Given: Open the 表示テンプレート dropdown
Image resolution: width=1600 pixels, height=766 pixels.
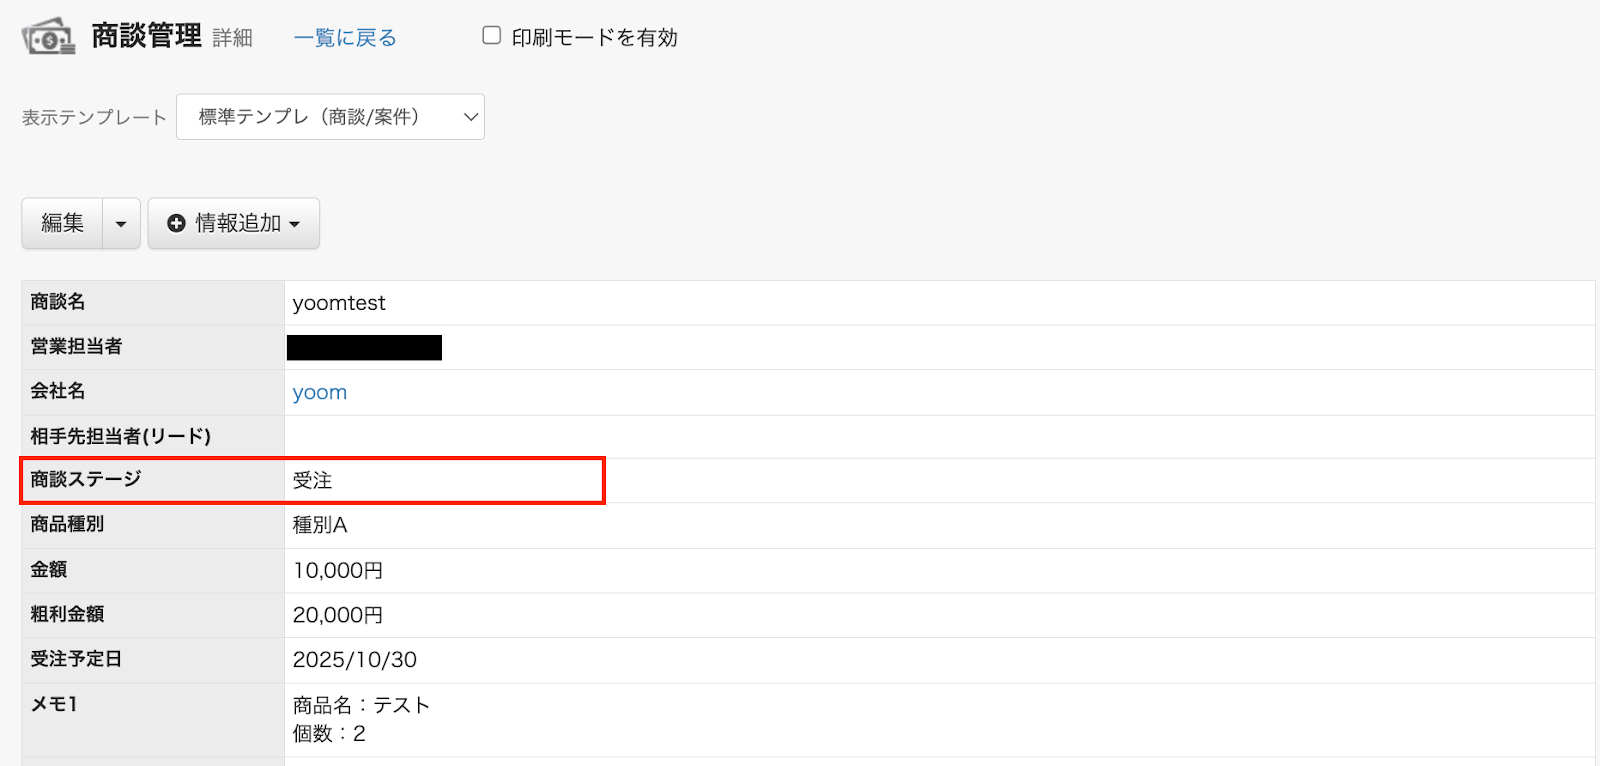Looking at the screenshot, I should click(330, 117).
